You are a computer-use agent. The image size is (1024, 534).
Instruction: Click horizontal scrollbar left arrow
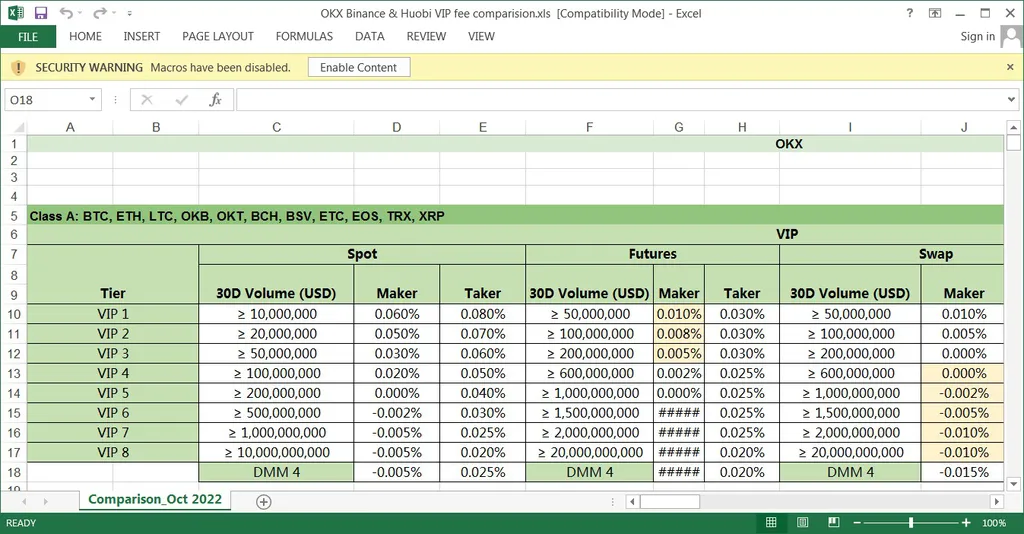pos(632,501)
